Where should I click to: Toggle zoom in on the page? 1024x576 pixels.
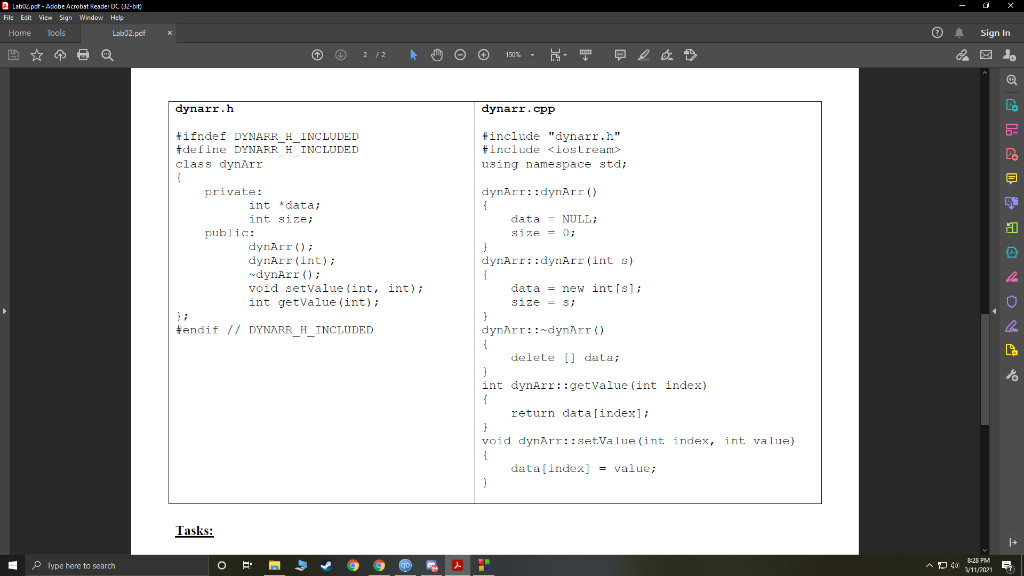[483, 55]
